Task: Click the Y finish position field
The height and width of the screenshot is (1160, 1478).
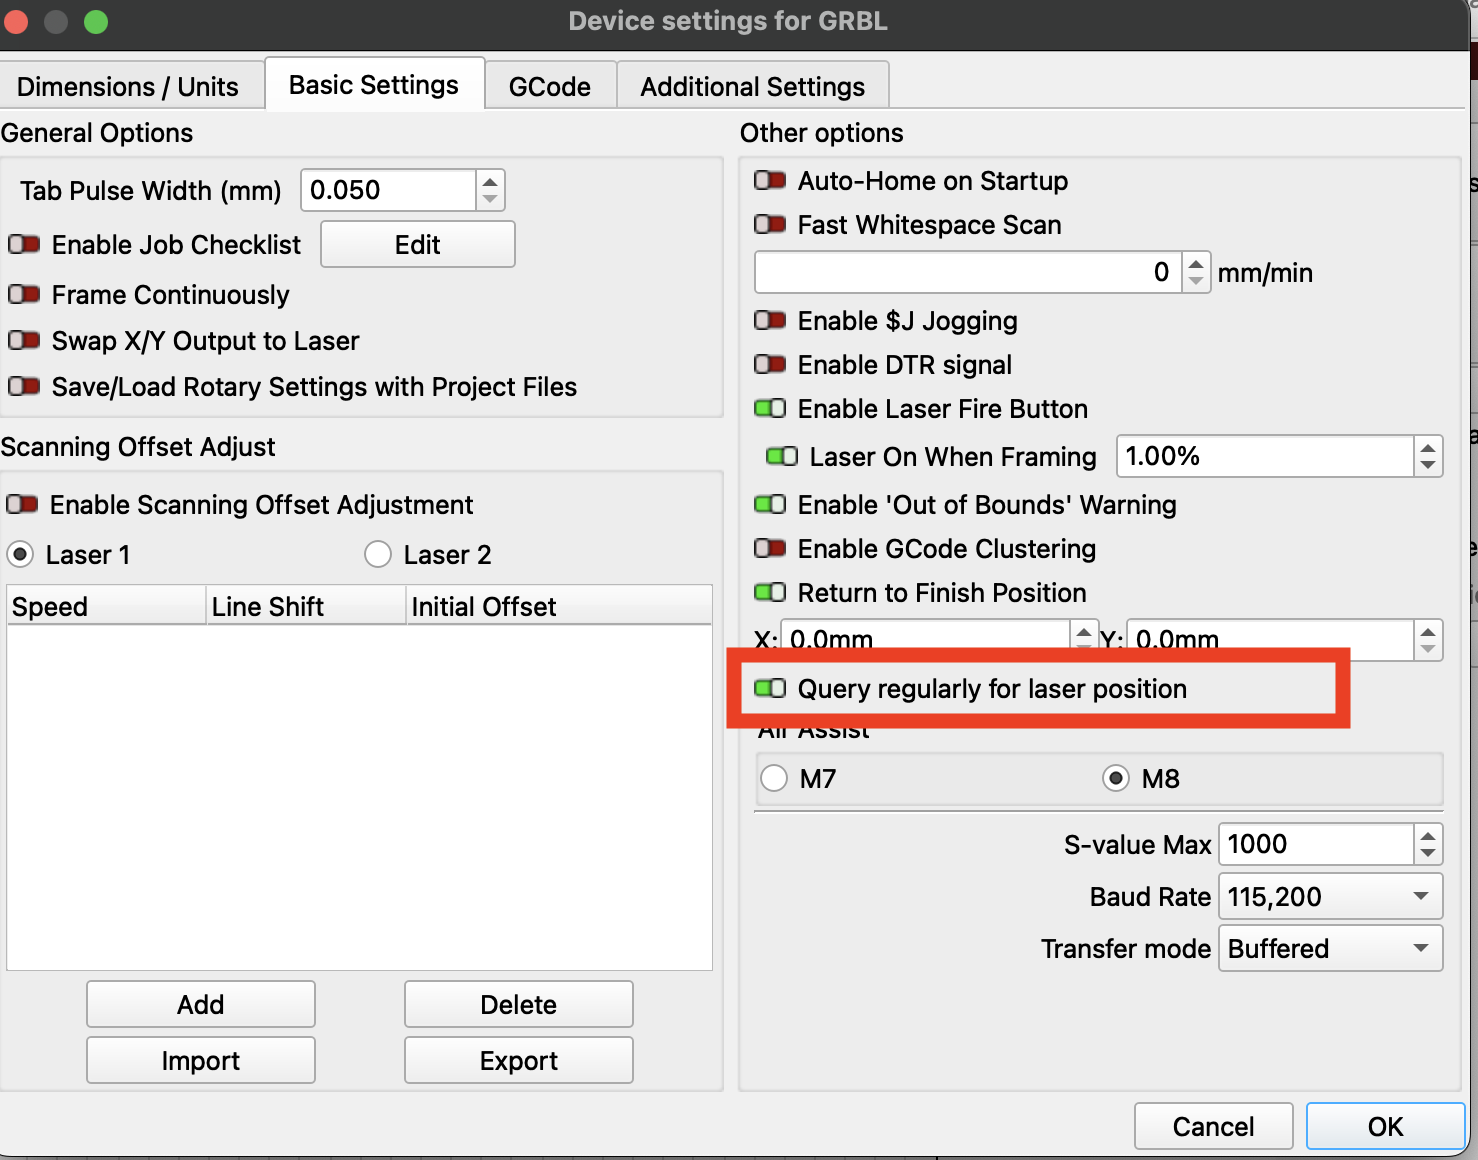Action: 1270,639
